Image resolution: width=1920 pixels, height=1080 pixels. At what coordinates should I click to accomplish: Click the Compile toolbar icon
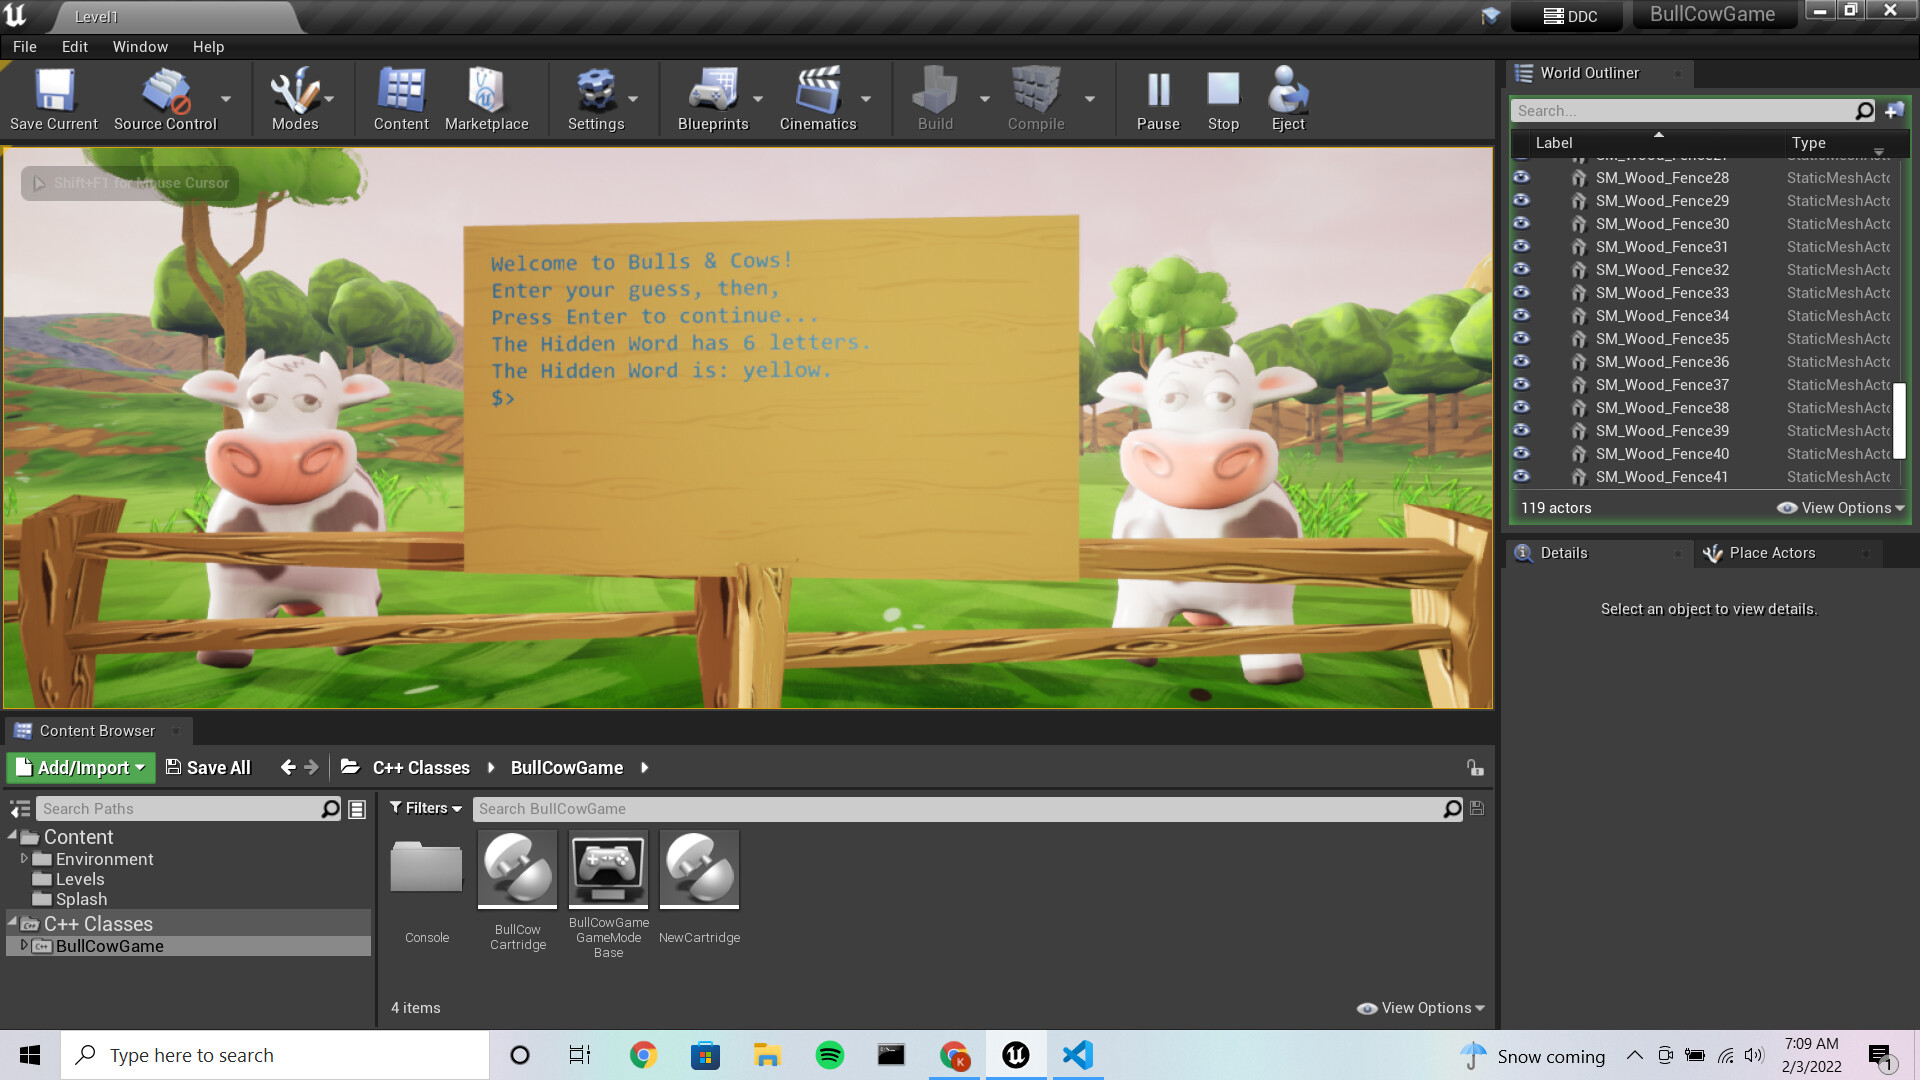1036,99
